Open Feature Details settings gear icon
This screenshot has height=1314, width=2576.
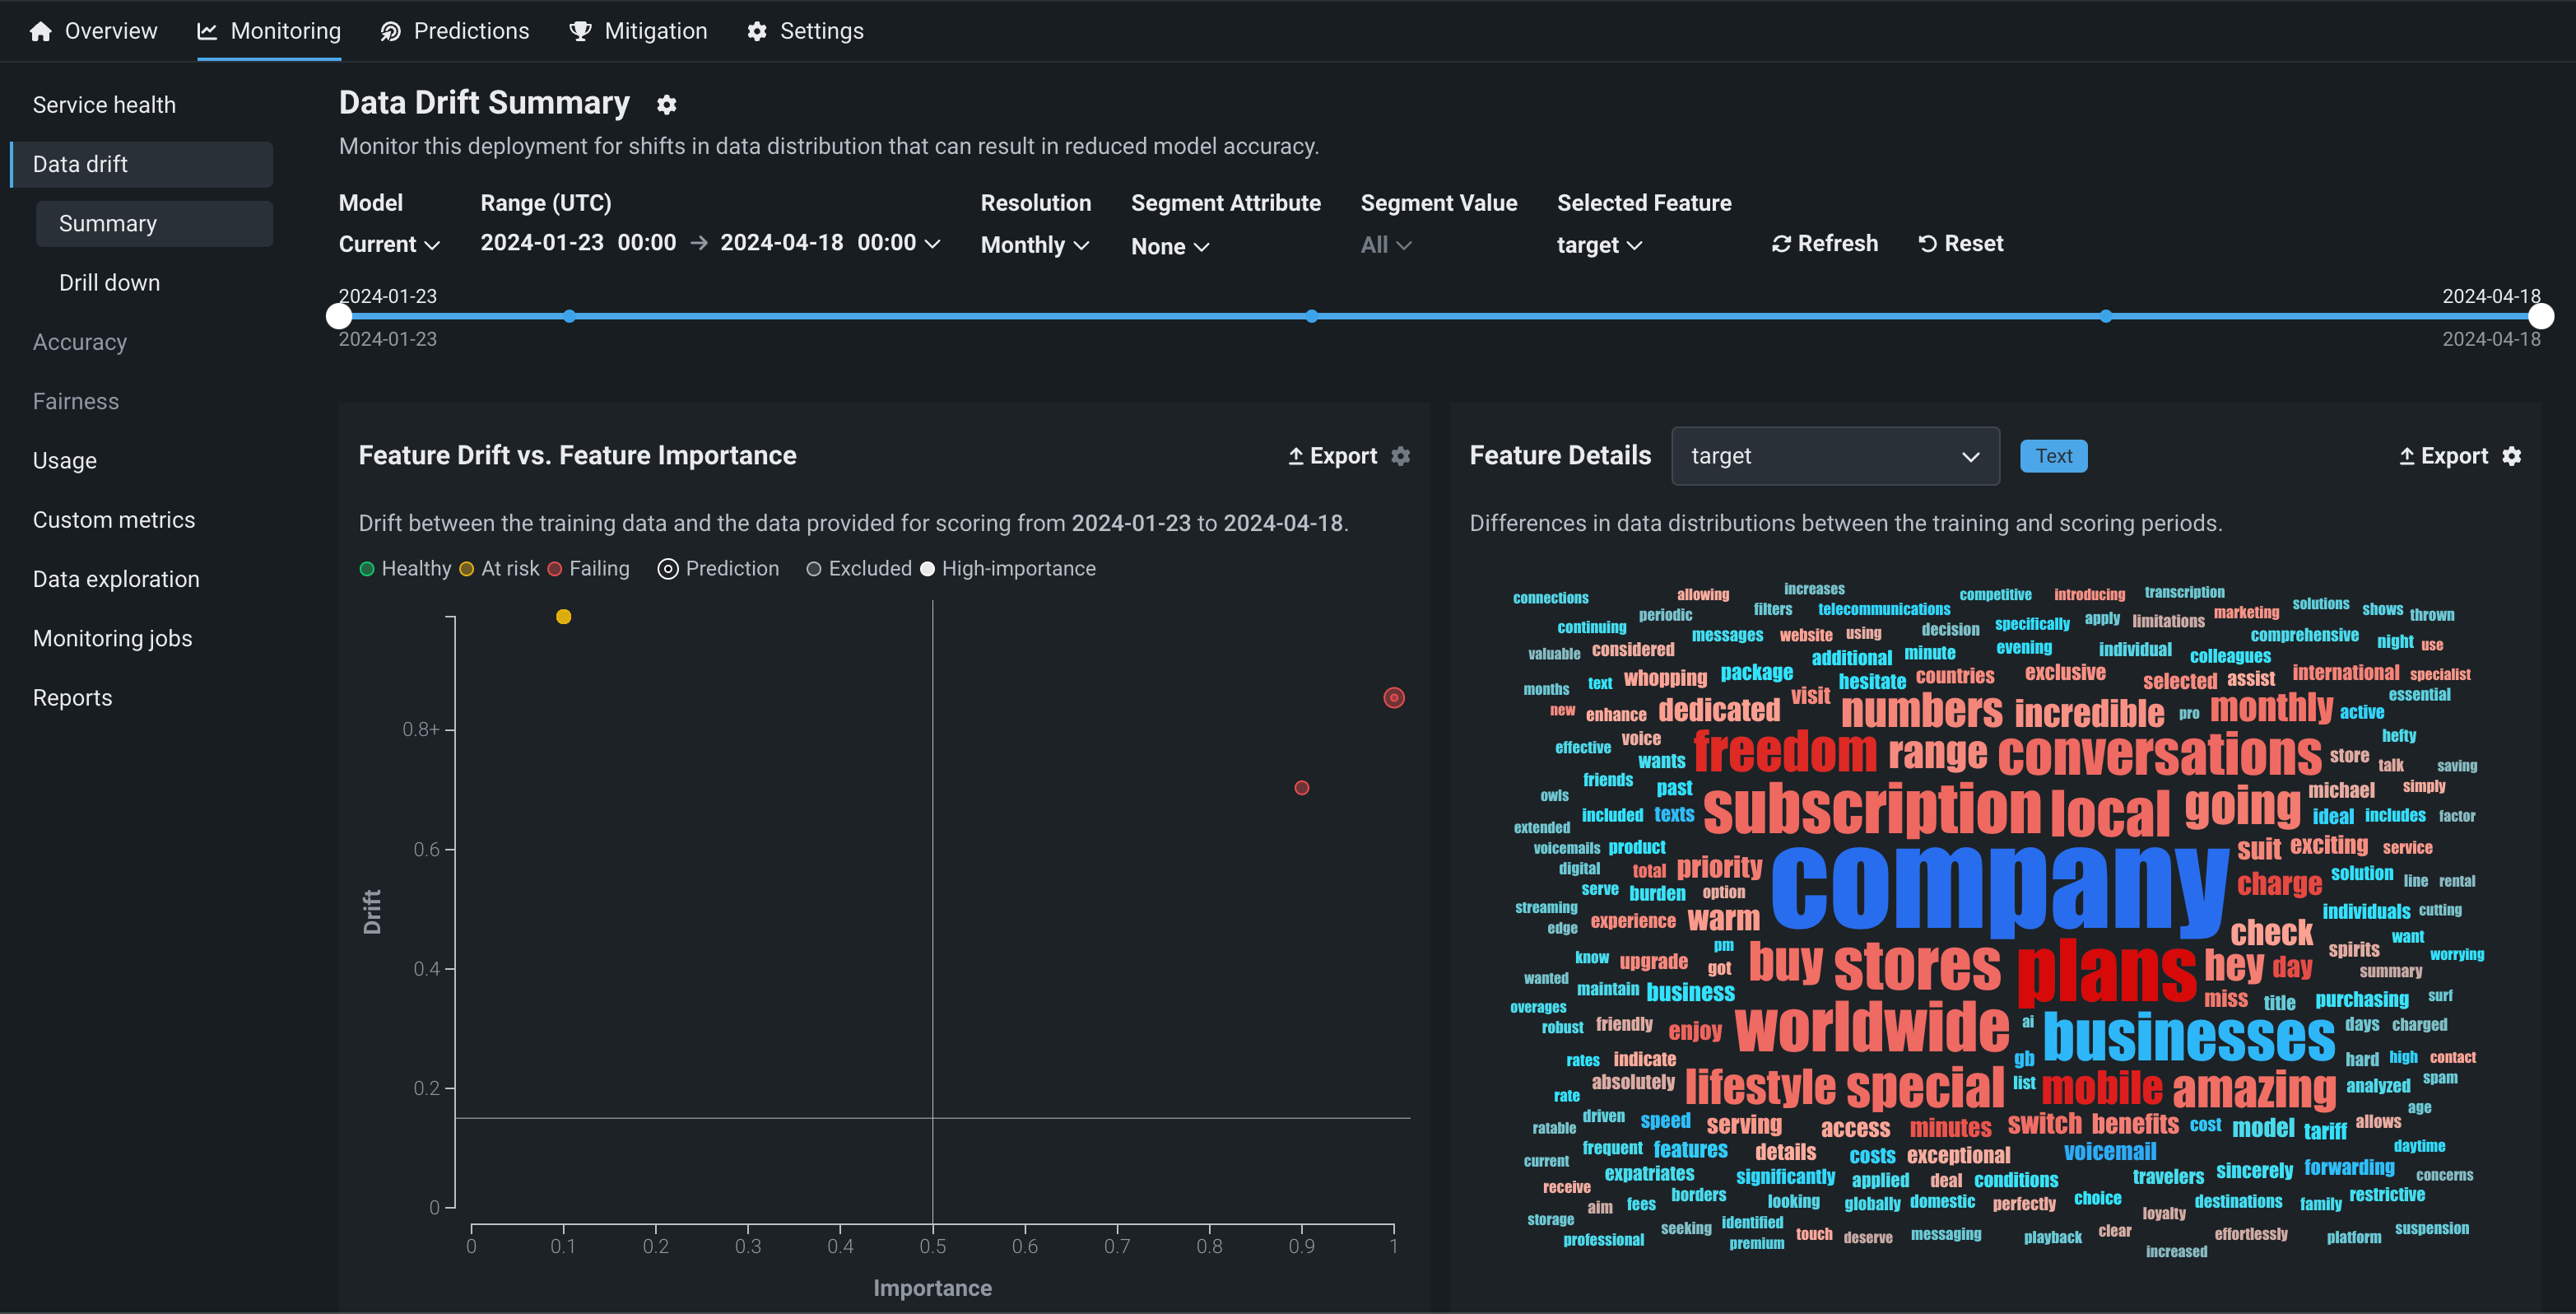pyautogui.click(x=2512, y=456)
